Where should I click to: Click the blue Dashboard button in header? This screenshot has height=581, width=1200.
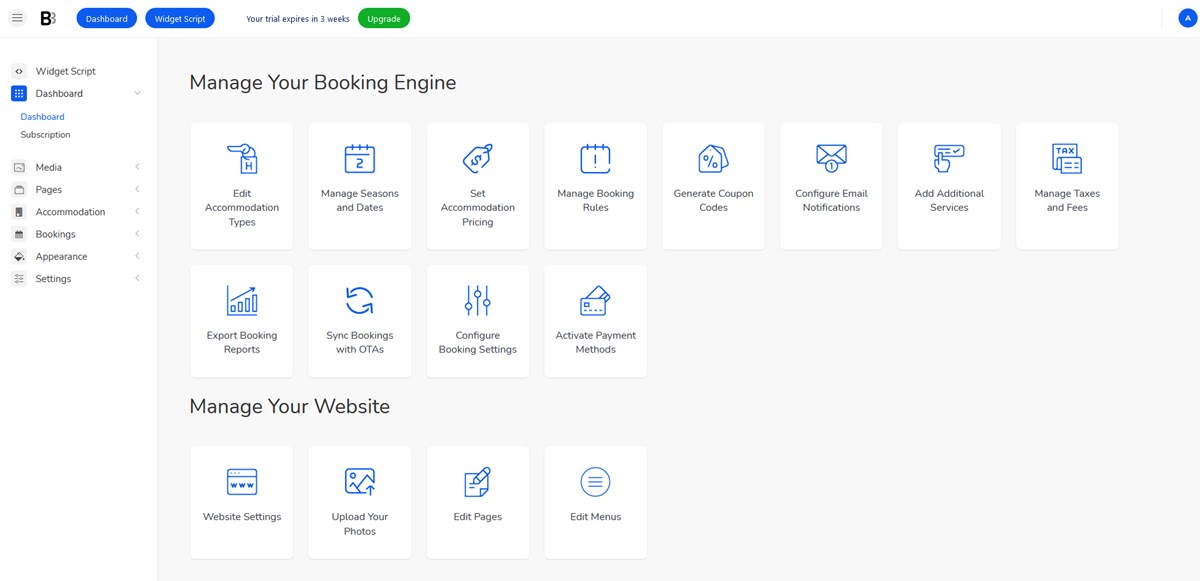click(106, 18)
